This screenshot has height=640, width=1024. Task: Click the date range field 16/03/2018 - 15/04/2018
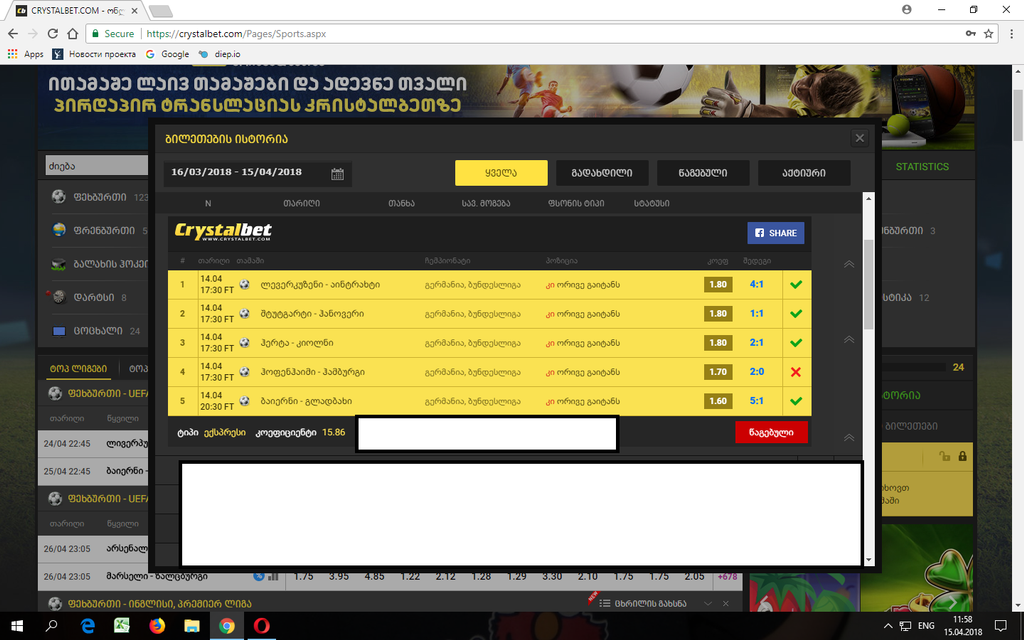point(257,174)
